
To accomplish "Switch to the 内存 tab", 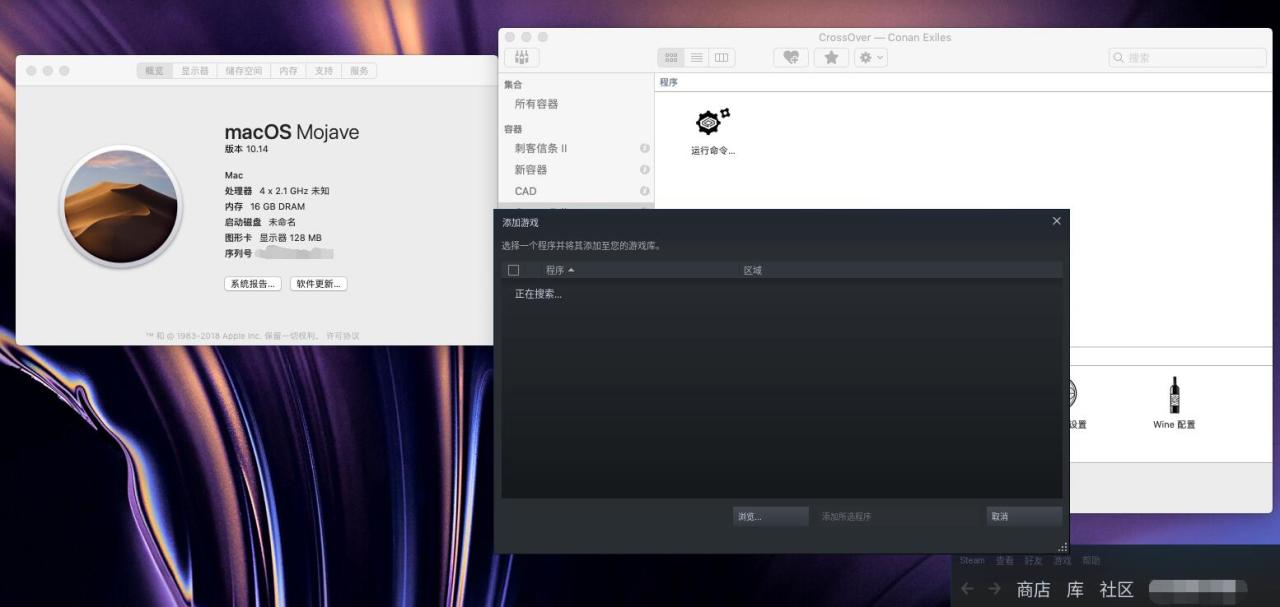I will tap(288, 71).
